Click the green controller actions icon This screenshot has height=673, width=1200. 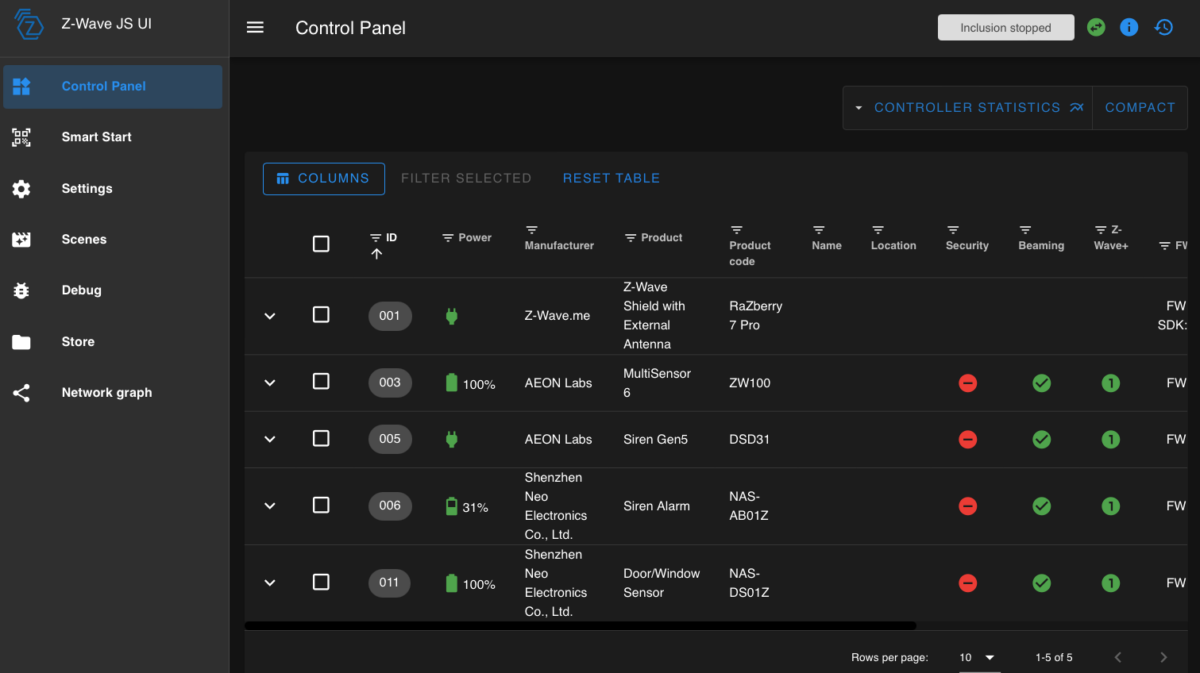pos(1096,28)
